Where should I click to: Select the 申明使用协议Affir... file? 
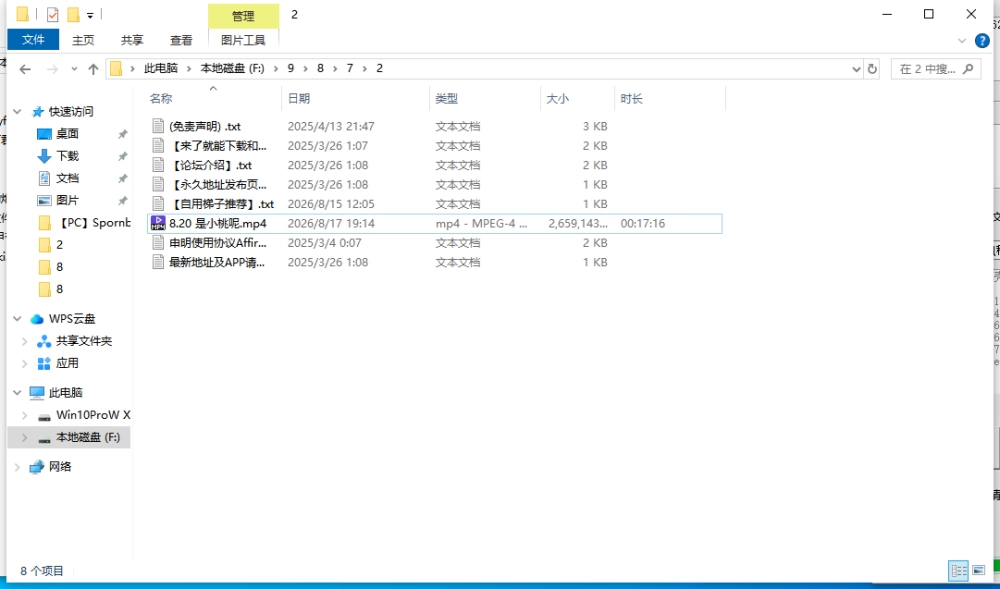218,243
